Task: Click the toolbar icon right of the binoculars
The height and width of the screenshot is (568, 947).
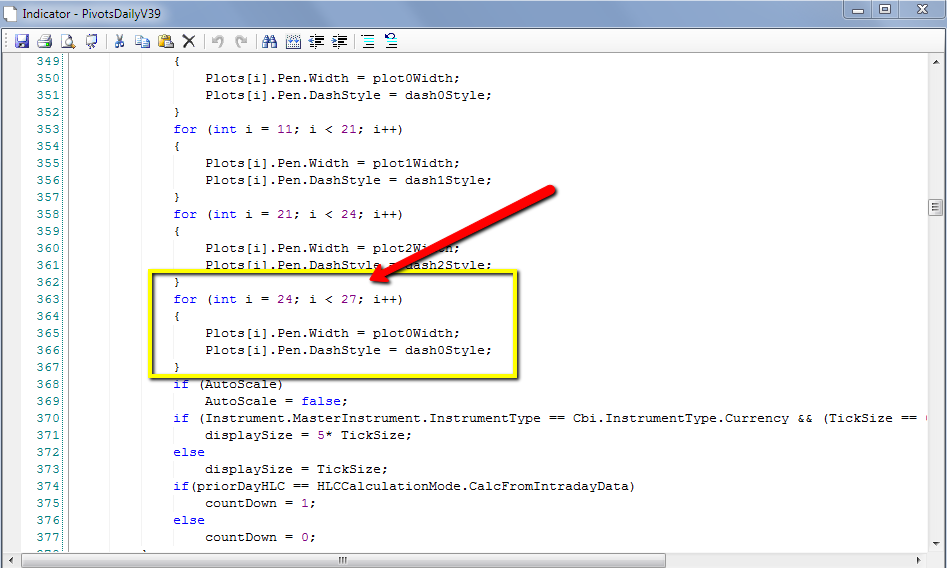Action: point(293,41)
